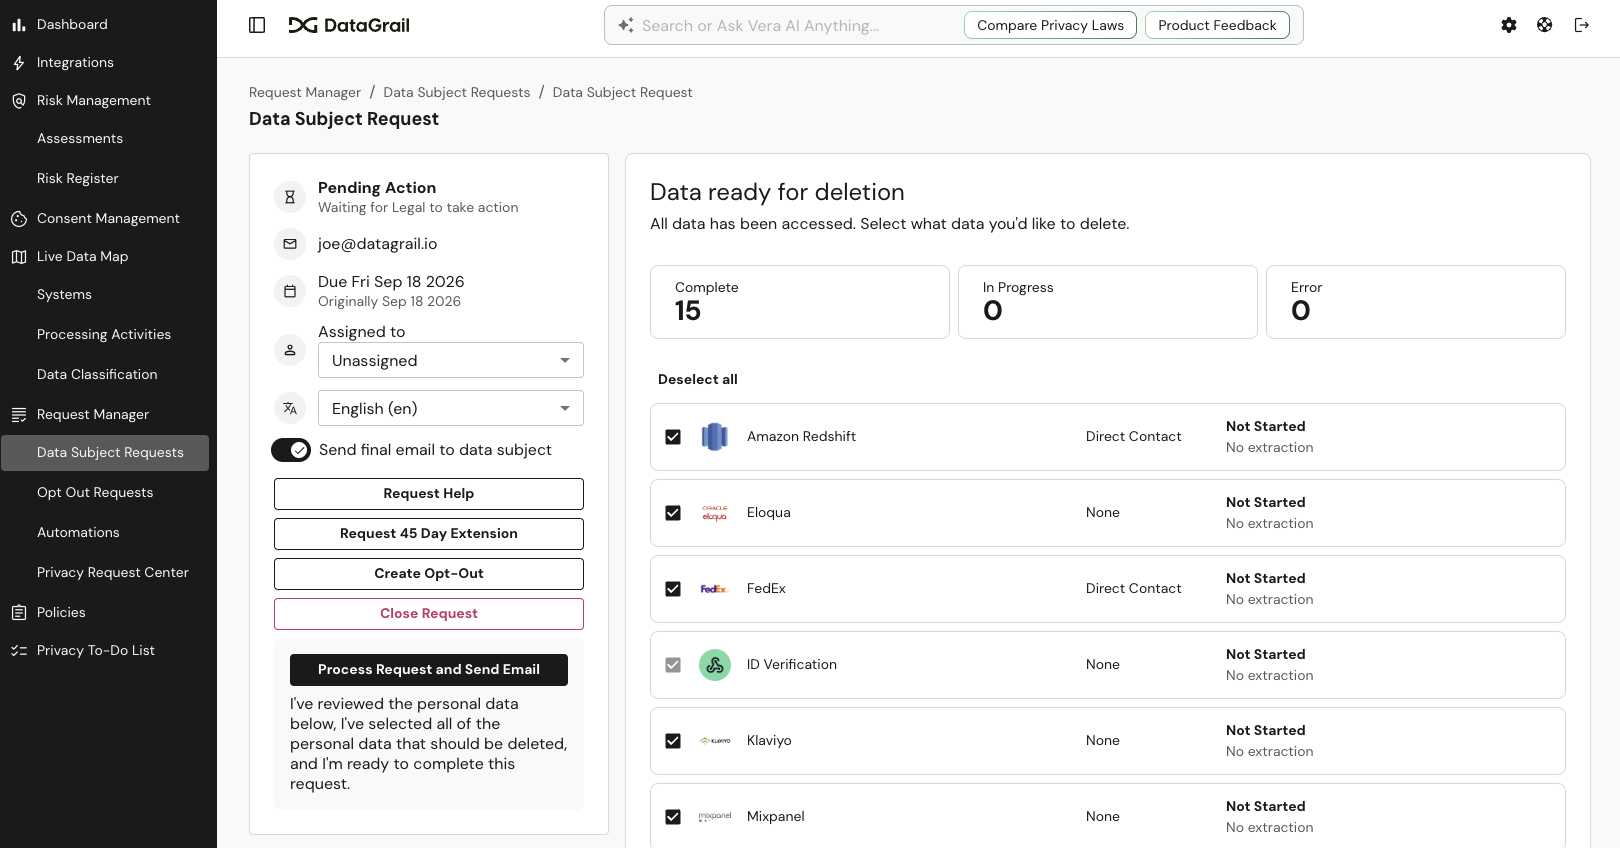1620x848 pixels.
Task: Click the Create Opt-Out button
Action: [x=429, y=574]
